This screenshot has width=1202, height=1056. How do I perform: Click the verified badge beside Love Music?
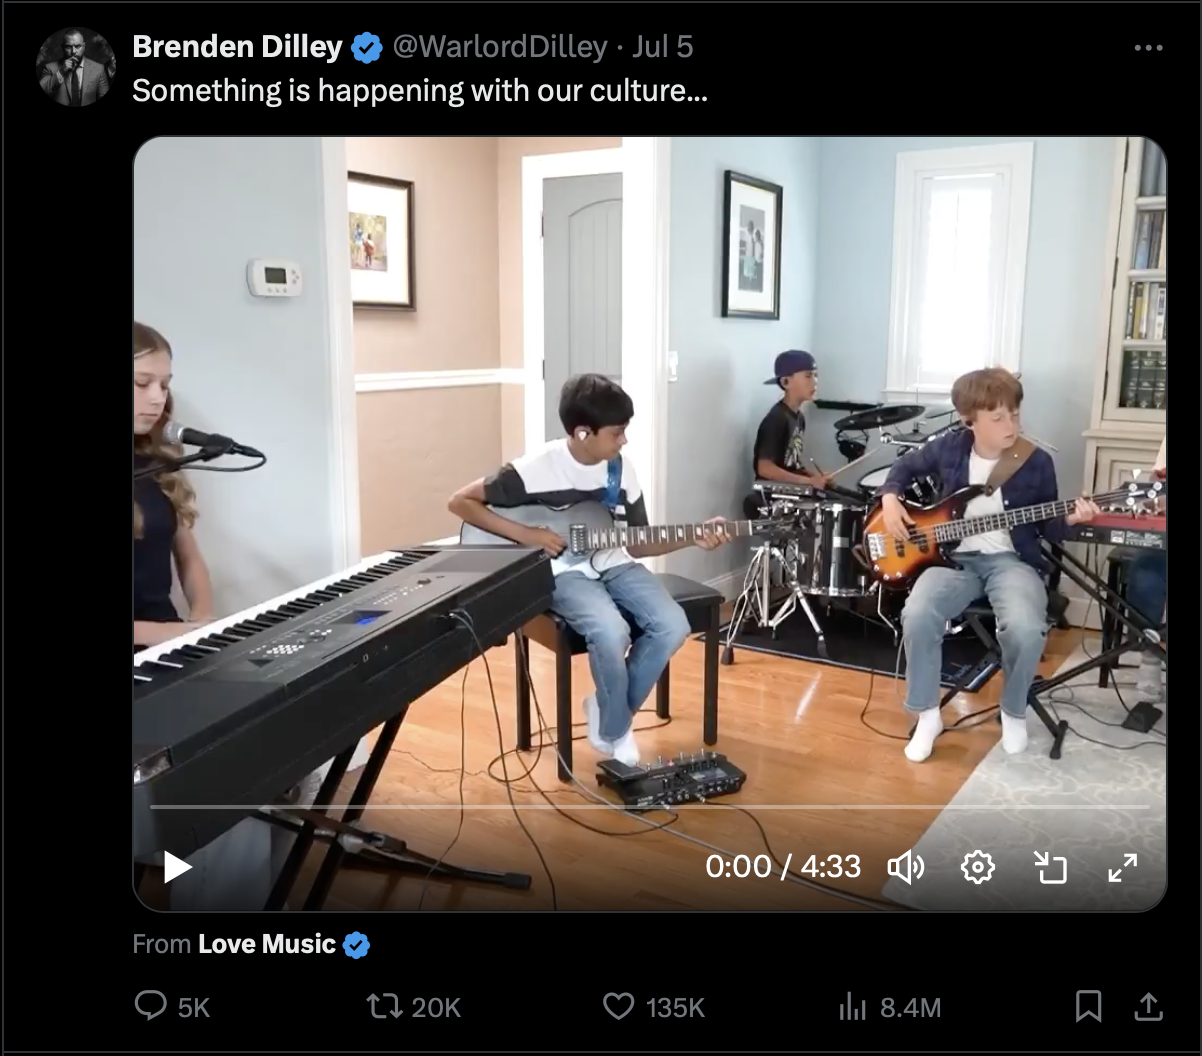356,945
